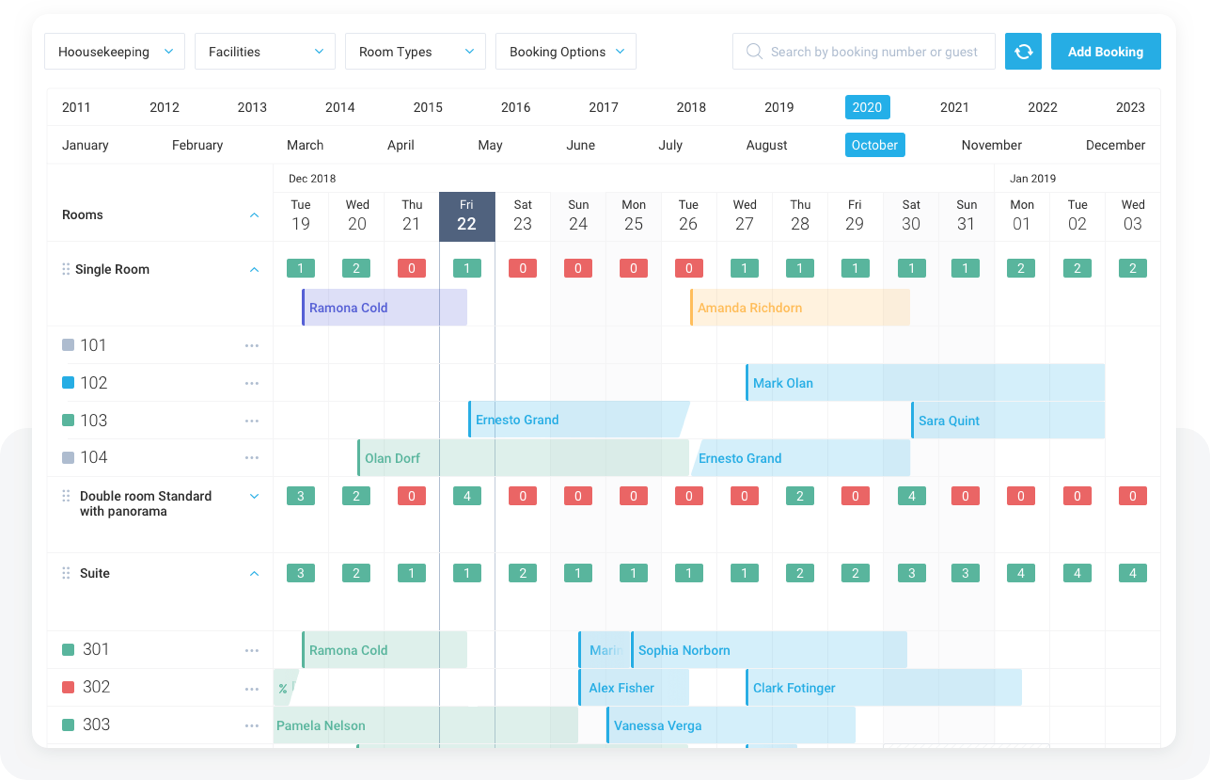Expand the Booking Options dropdown
This screenshot has height=780, width=1210.
coord(566,52)
